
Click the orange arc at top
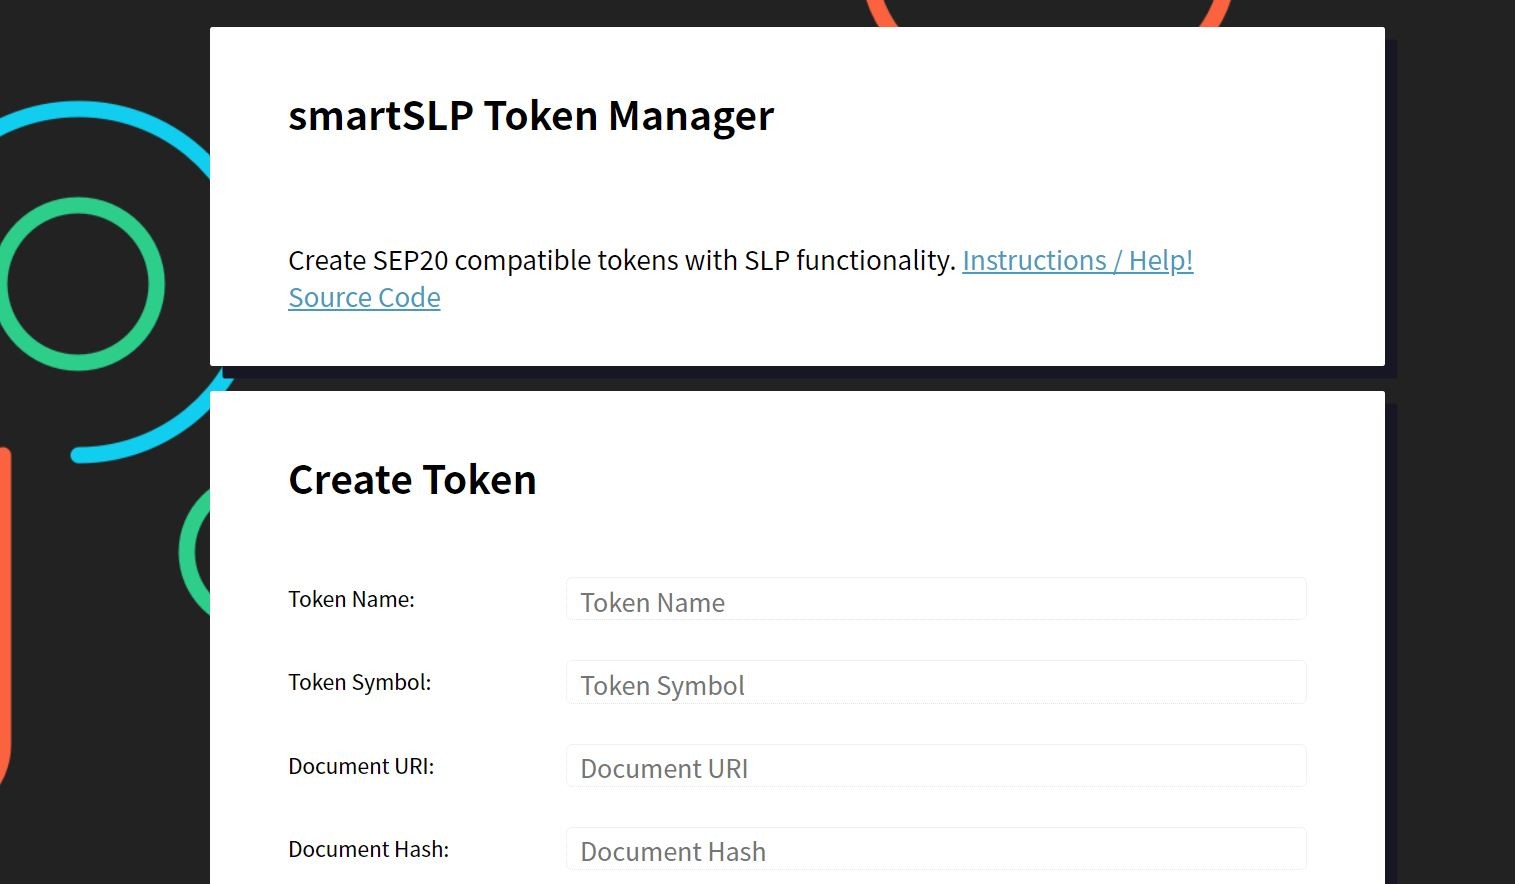(1049, 13)
